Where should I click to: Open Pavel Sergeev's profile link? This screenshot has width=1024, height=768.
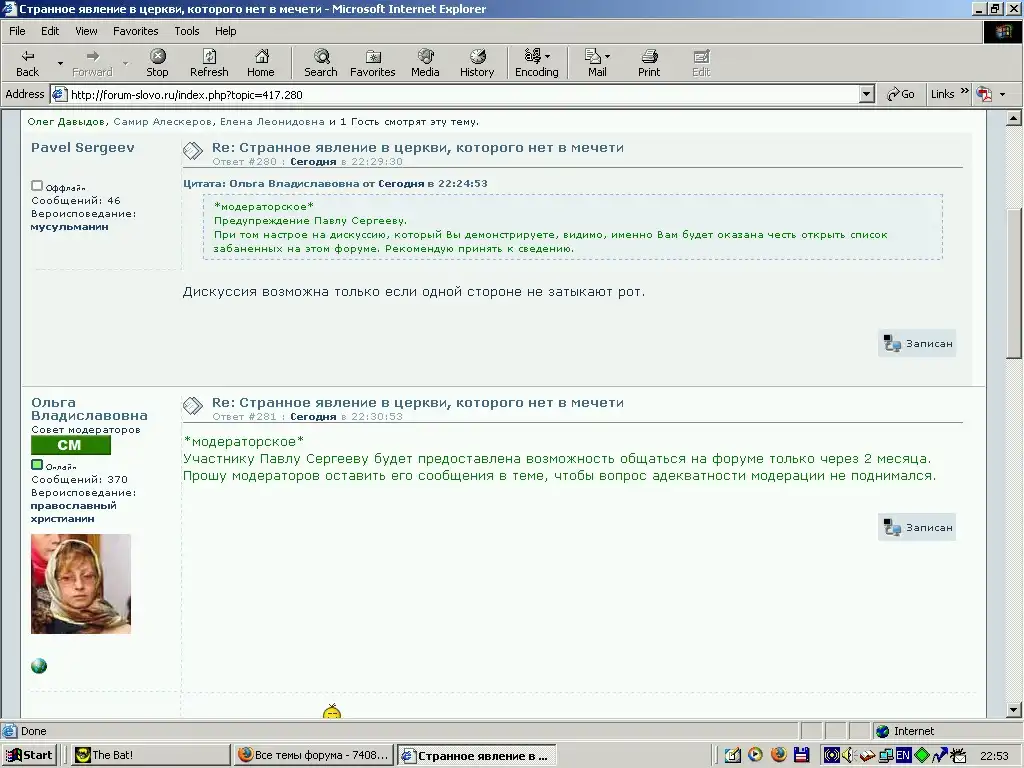[83, 148]
